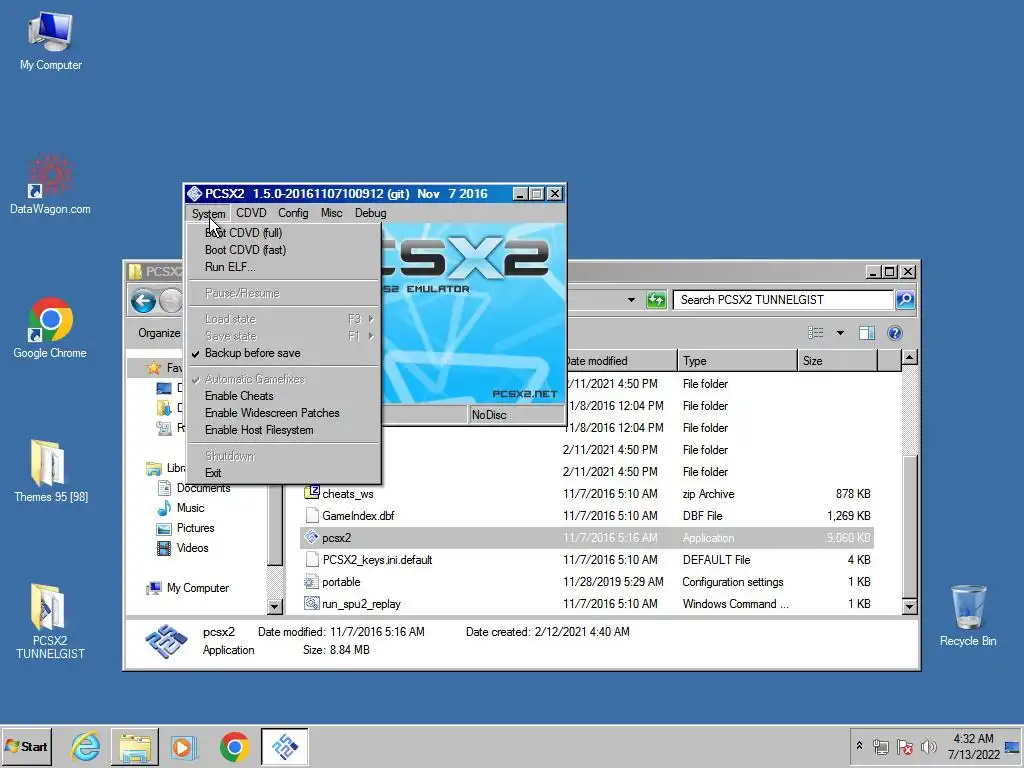The width and height of the screenshot is (1024, 768).
Task: Sort by Size column header
Action: coord(838,360)
